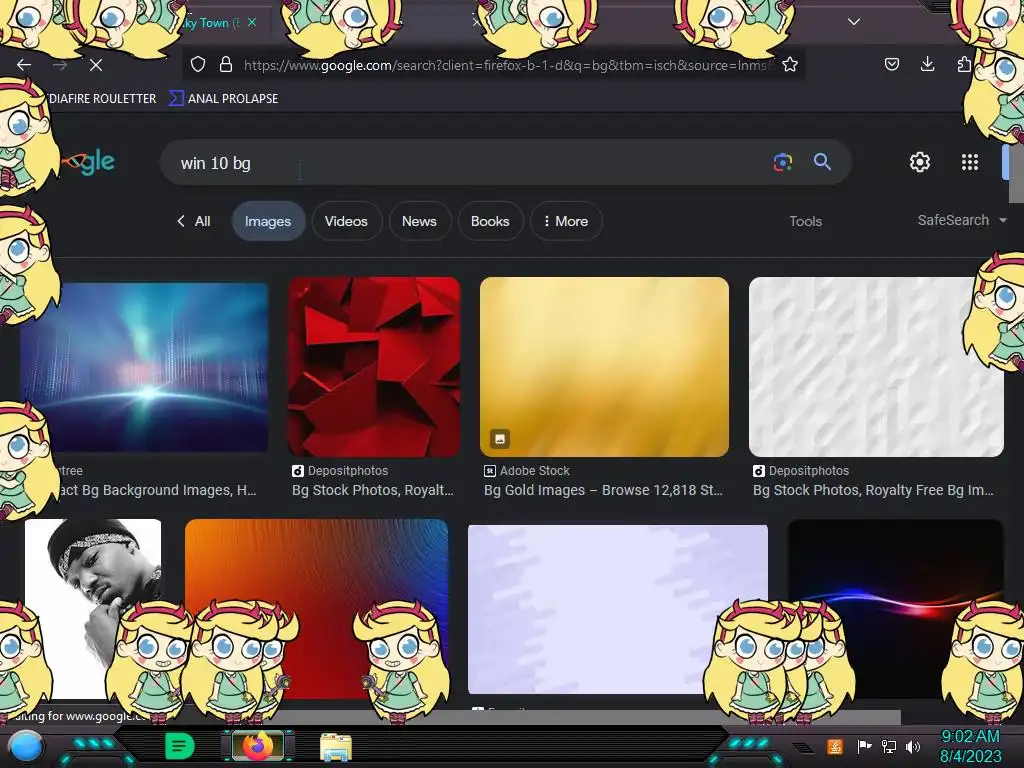Switch to Firefox in taskbar

(x=257, y=745)
